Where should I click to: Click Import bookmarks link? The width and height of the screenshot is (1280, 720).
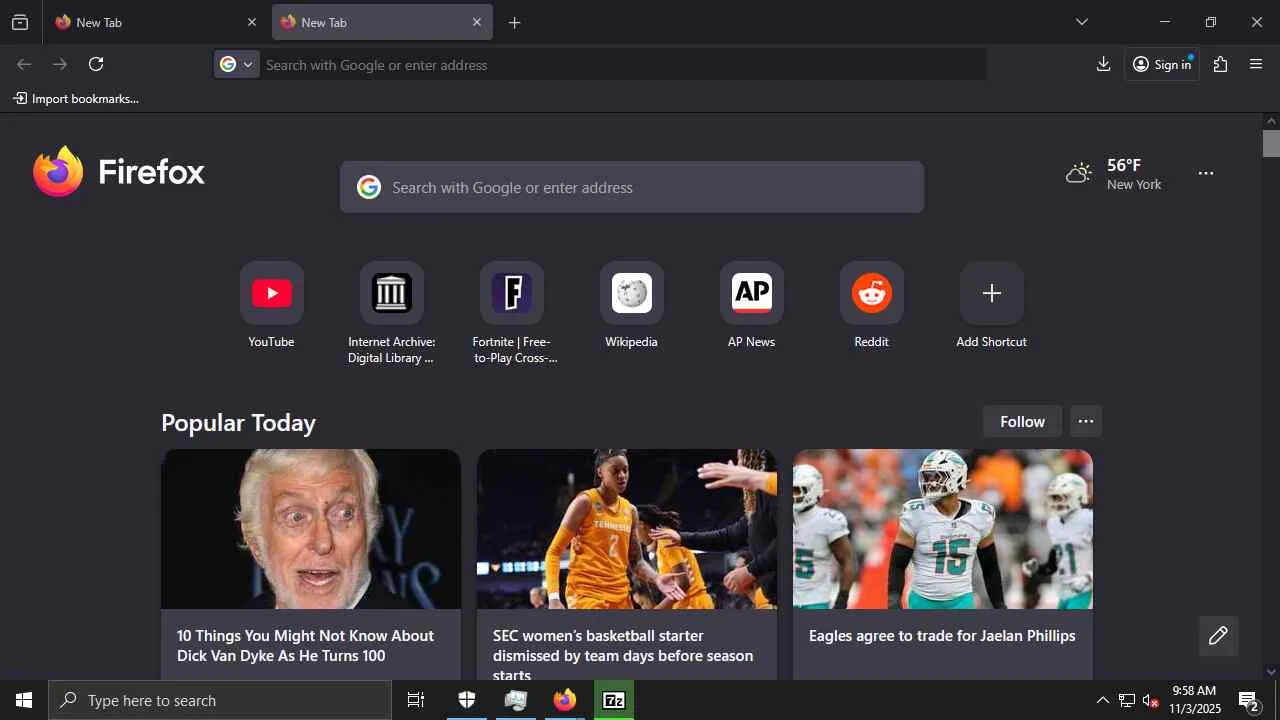coord(76,99)
